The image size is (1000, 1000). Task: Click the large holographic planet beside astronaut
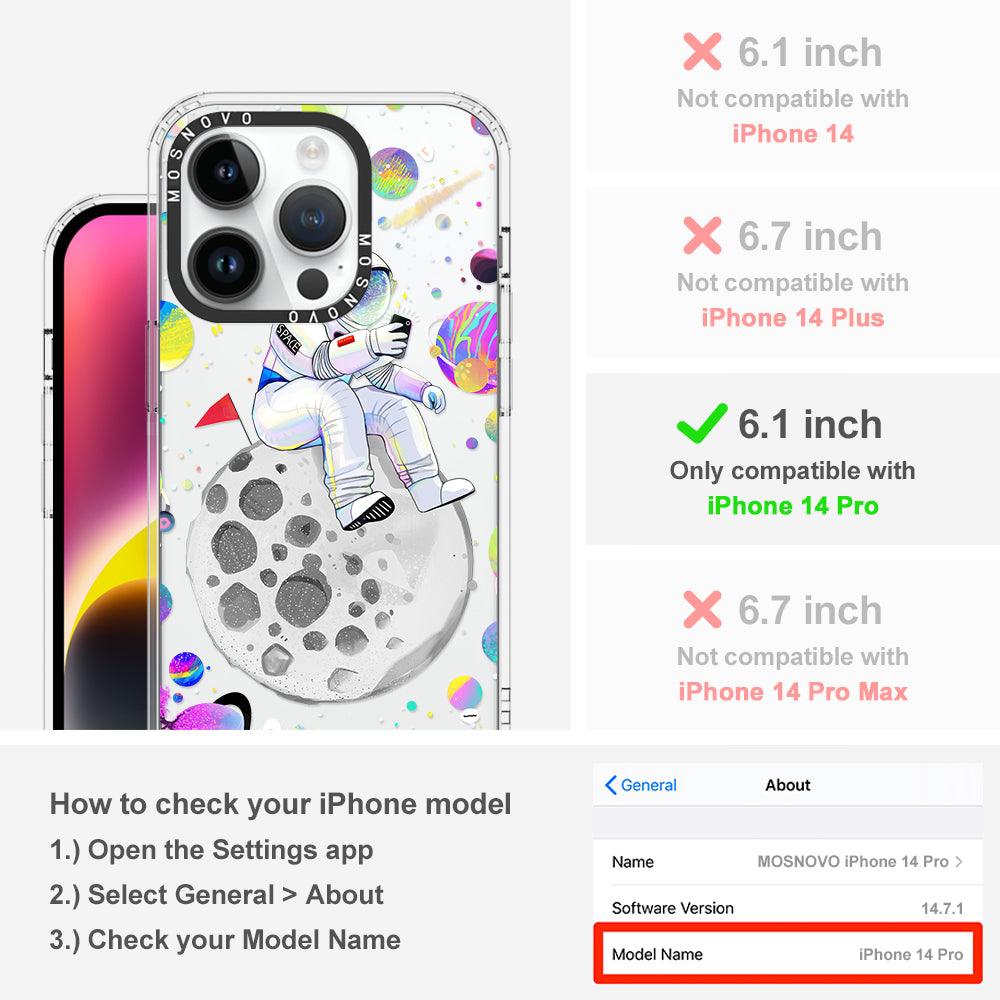pyautogui.click(x=467, y=348)
